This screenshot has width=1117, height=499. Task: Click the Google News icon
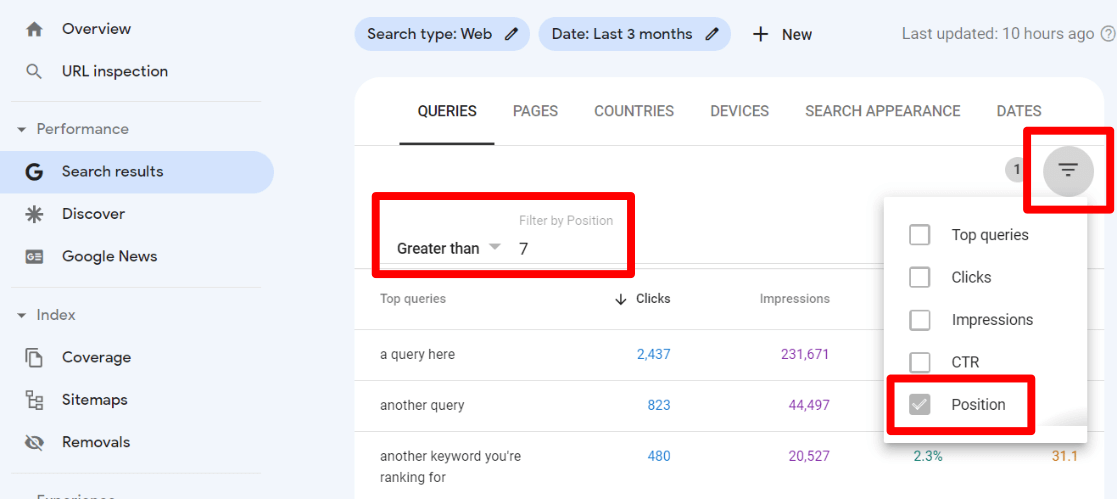click(33, 257)
